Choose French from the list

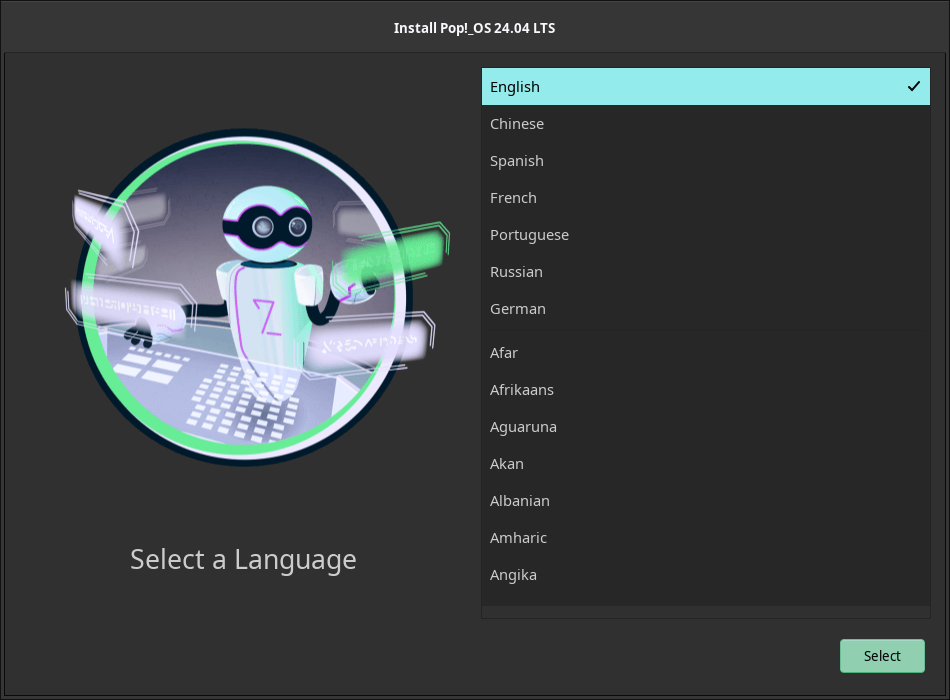point(513,198)
